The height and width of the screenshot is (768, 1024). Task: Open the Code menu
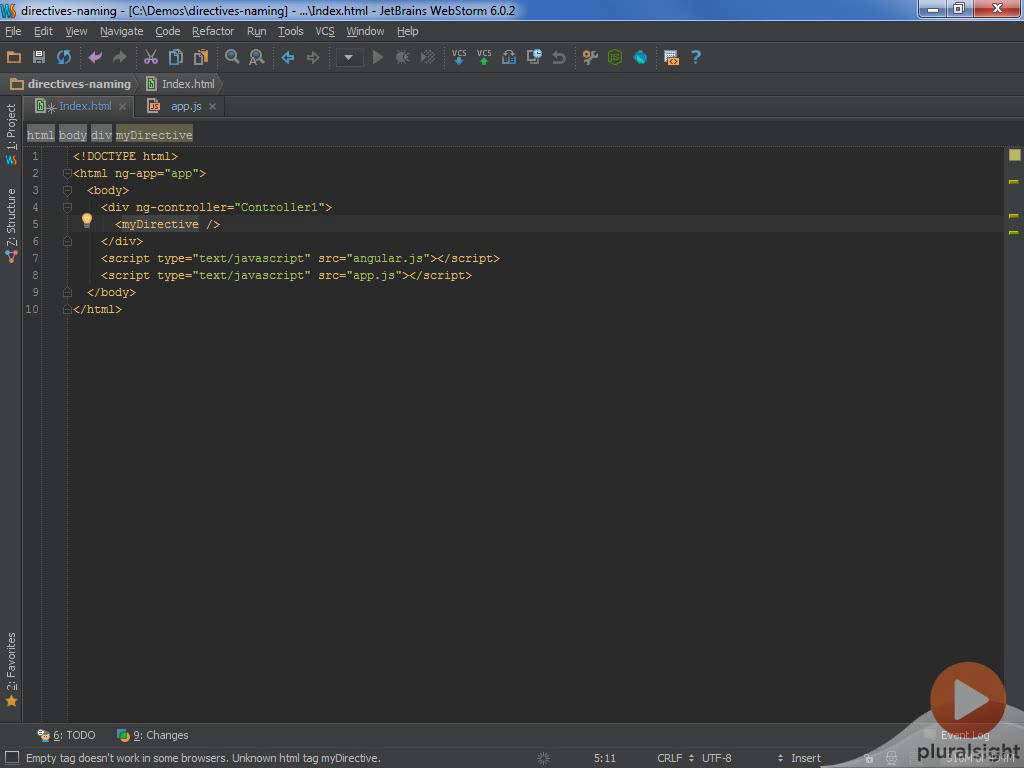pyautogui.click(x=168, y=31)
